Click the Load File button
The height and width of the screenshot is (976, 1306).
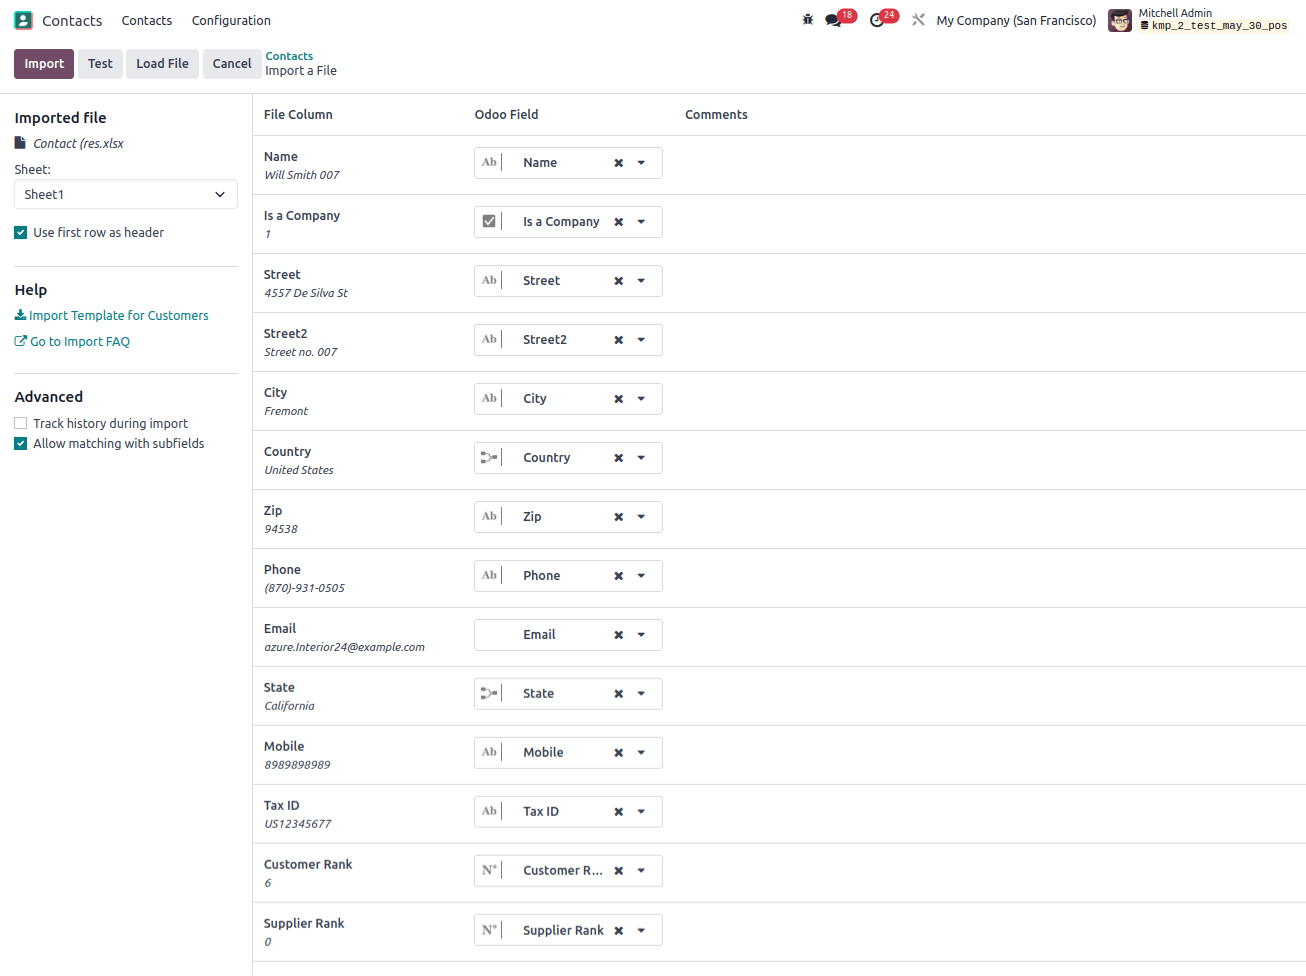tap(162, 63)
